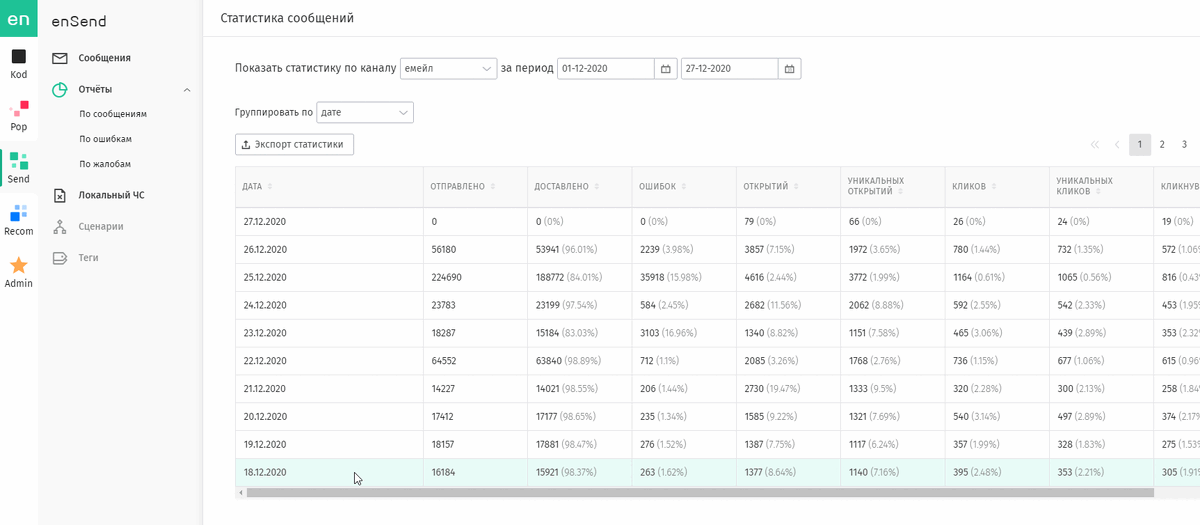Open the емейл channel dropdown
Viewport: 1200px width, 525px height.
click(x=448, y=69)
